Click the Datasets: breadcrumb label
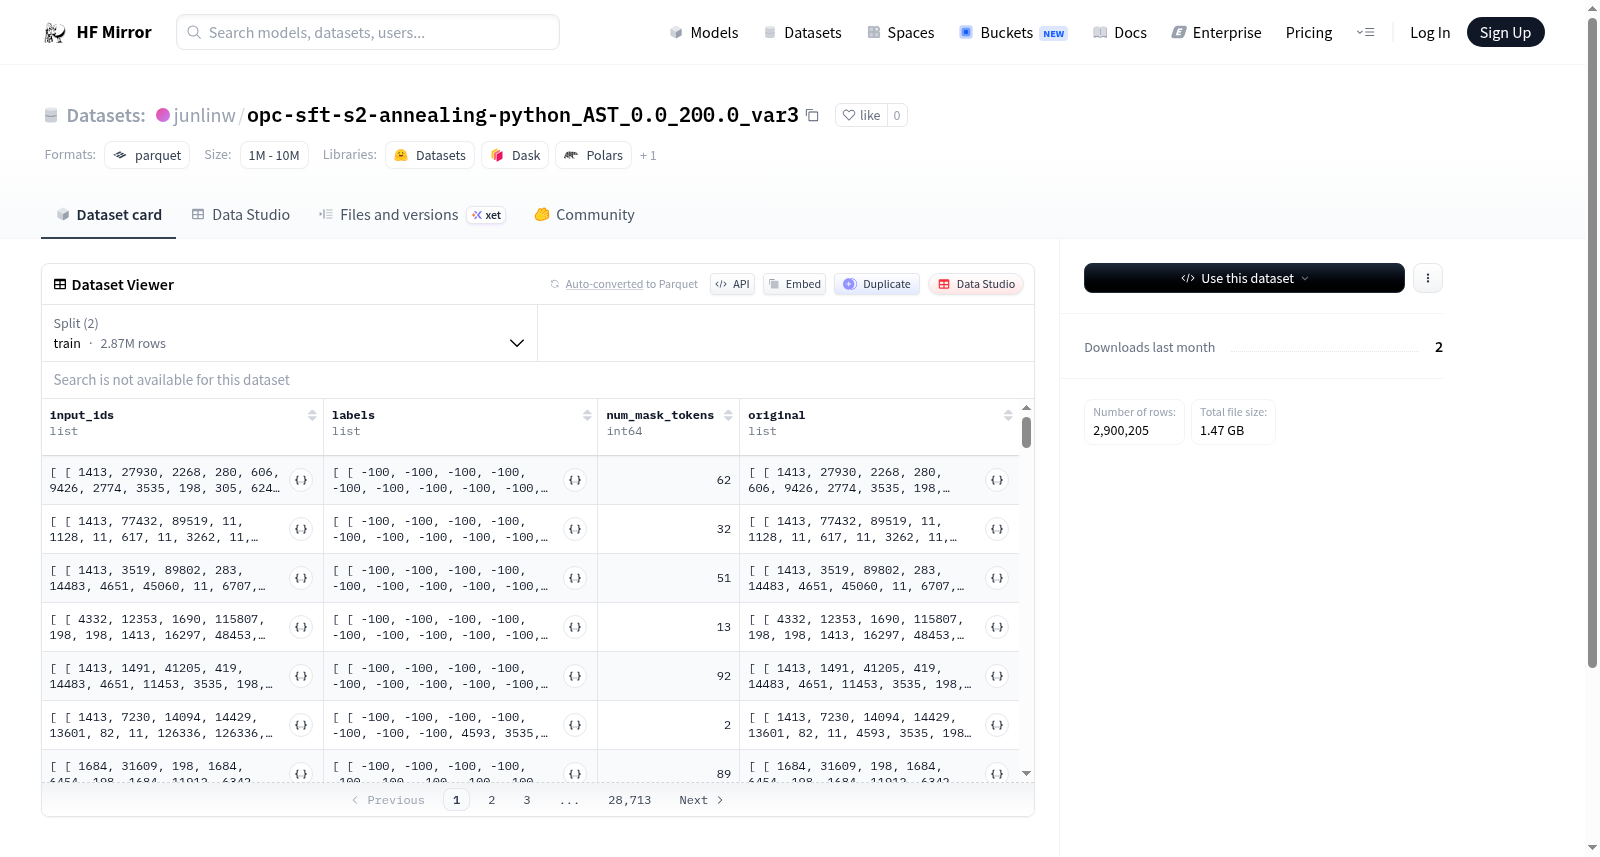 coord(106,116)
